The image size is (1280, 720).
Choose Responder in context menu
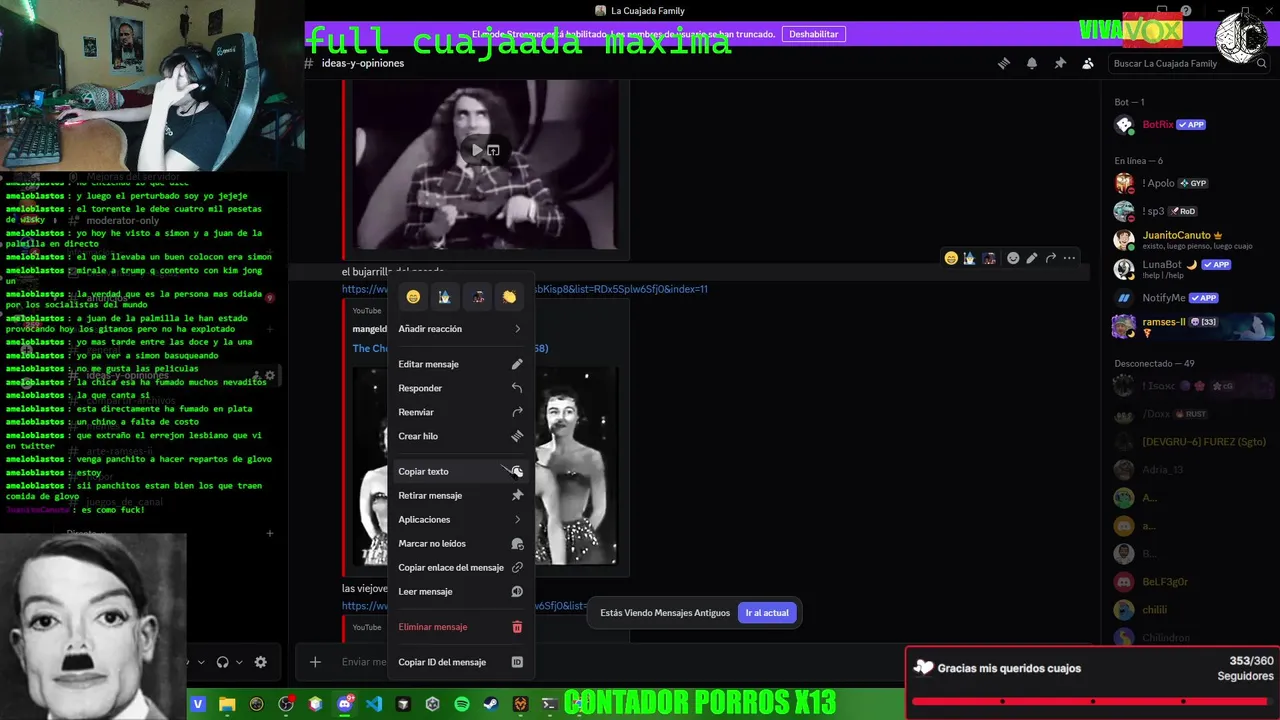point(460,388)
